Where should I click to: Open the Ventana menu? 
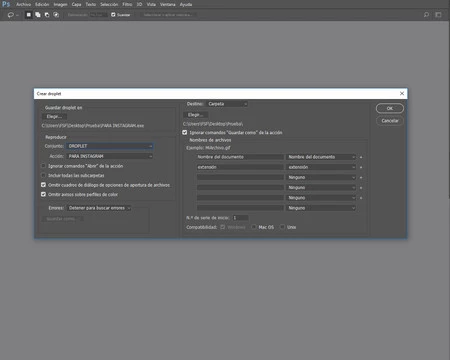(x=168, y=4)
